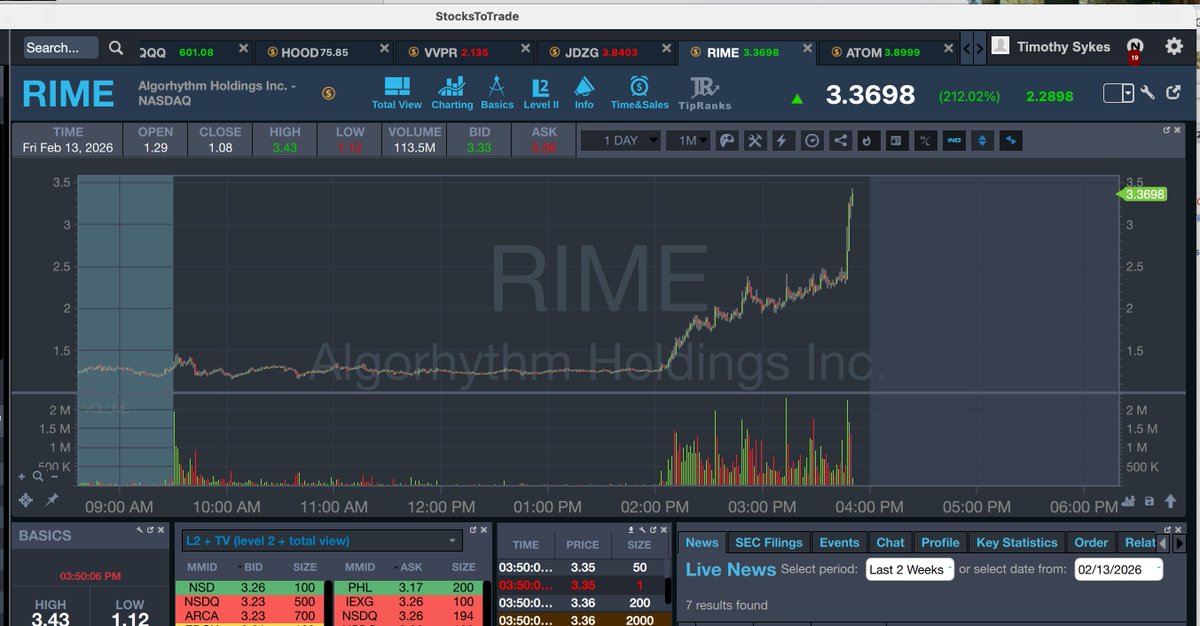Viewport: 1200px width, 626px height.
Task: Open the settings gear icon
Action: click(x=1174, y=46)
